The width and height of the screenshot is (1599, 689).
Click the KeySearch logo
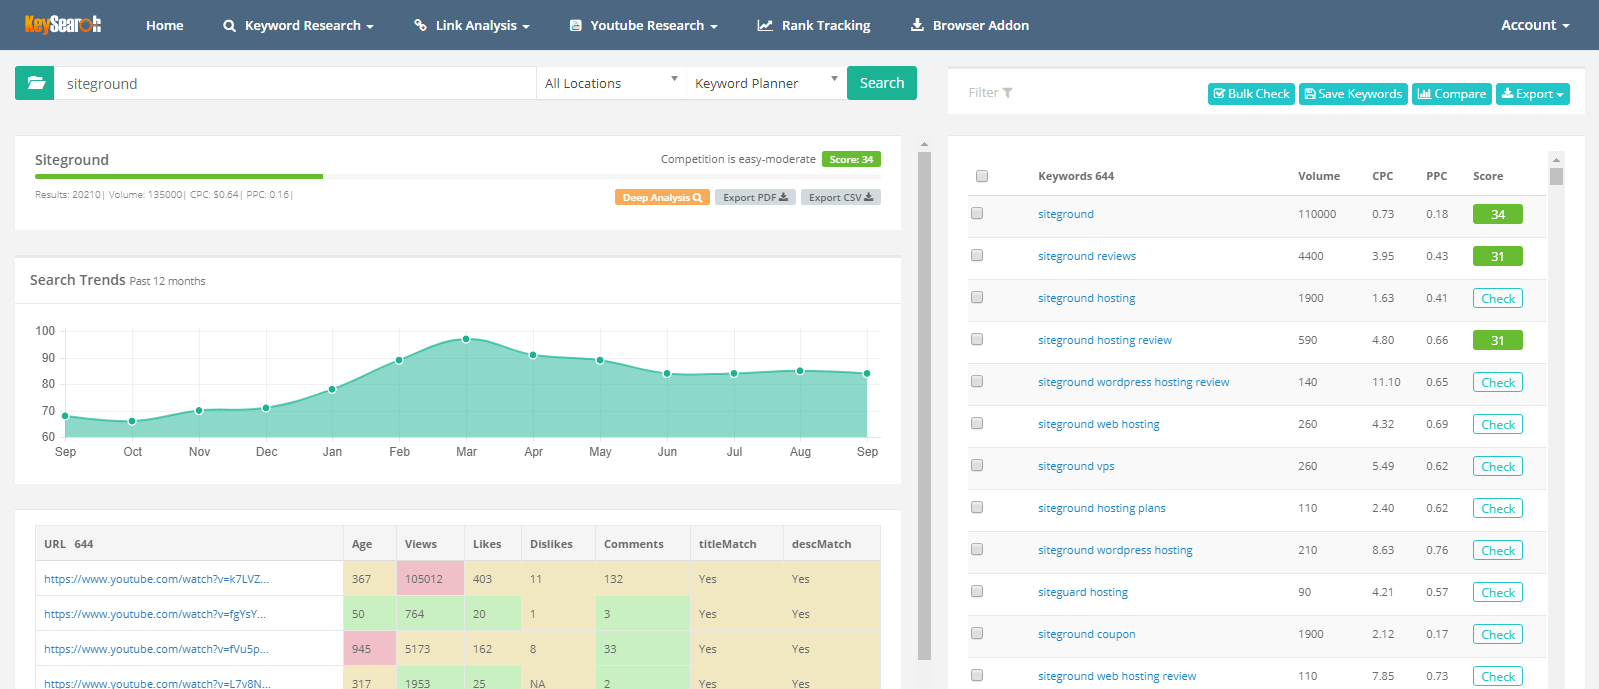63,25
